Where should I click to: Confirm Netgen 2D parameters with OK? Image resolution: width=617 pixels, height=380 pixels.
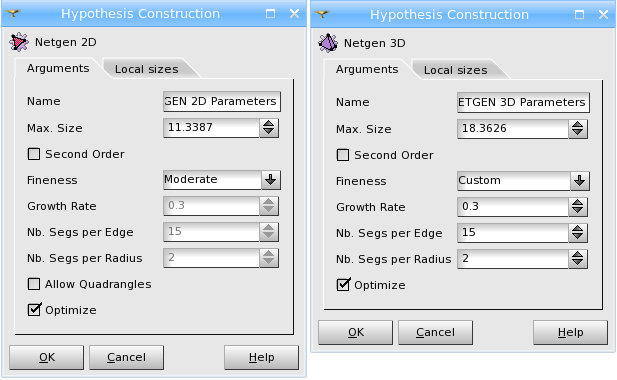(x=47, y=357)
